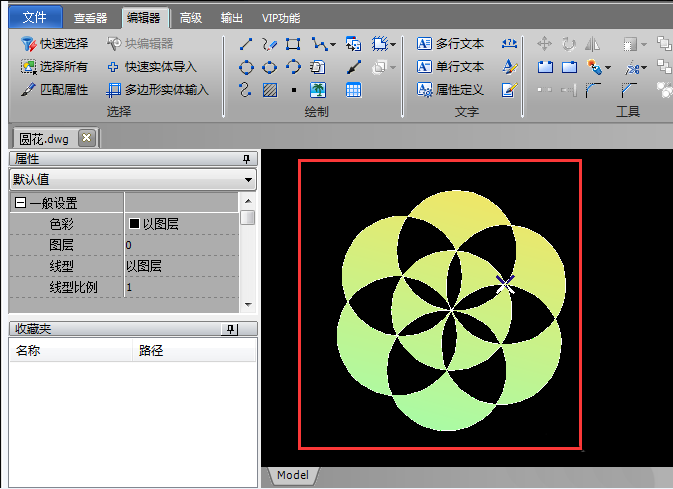
Task: Select the Ellipse drawing tool
Action: 270,67
